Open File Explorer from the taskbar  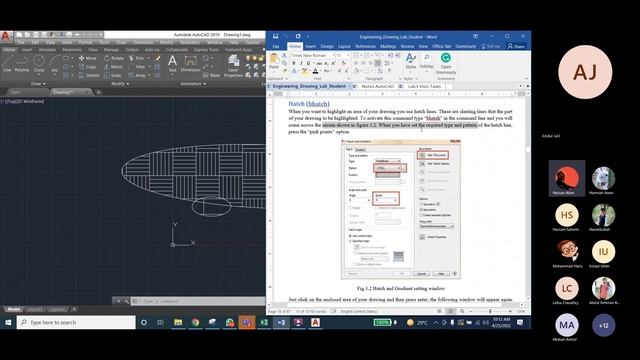(178, 322)
